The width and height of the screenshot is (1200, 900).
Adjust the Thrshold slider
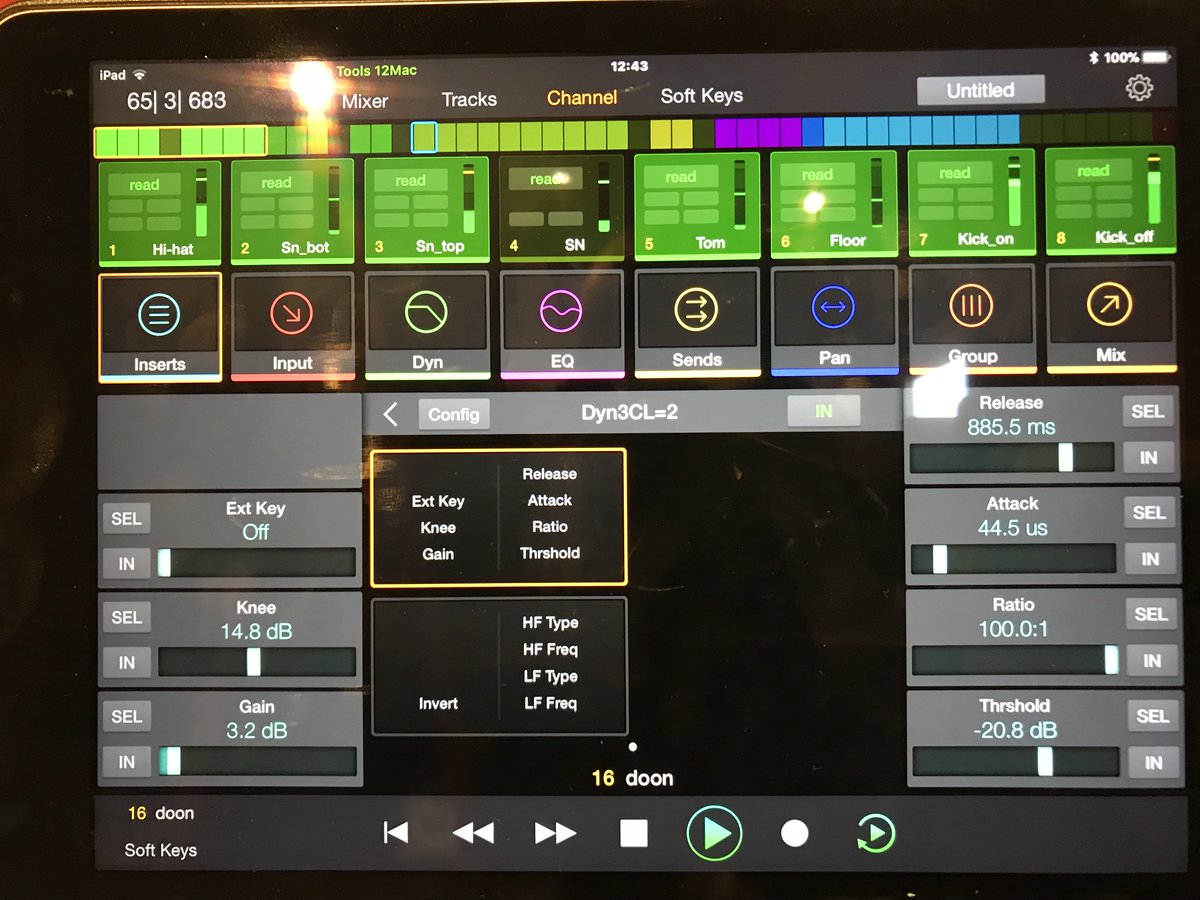(1016, 762)
